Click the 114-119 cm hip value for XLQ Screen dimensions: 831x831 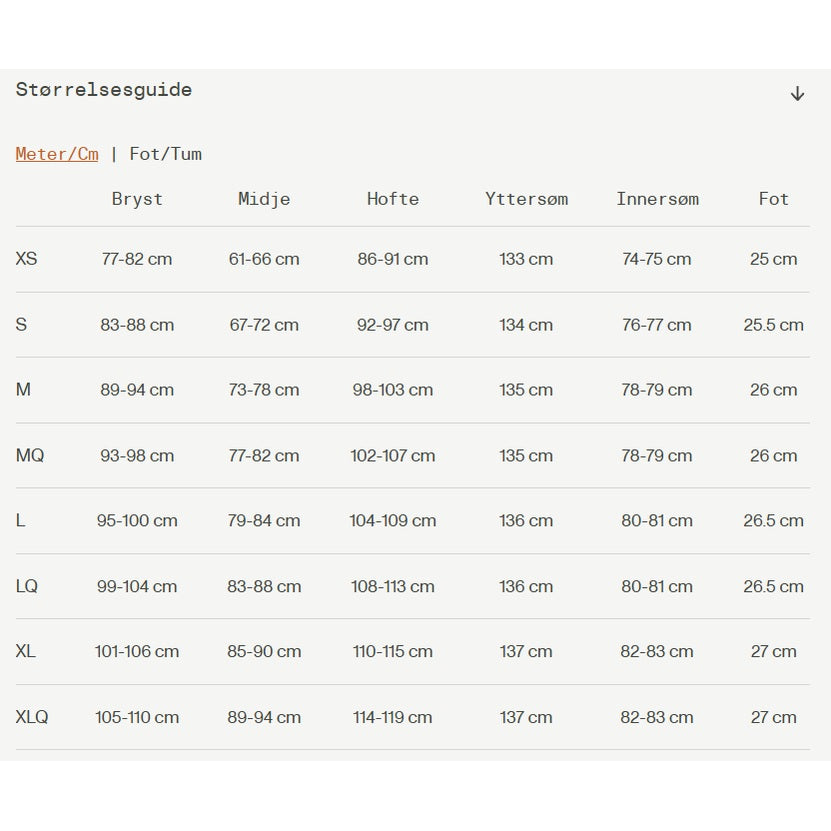coord(393,717)
